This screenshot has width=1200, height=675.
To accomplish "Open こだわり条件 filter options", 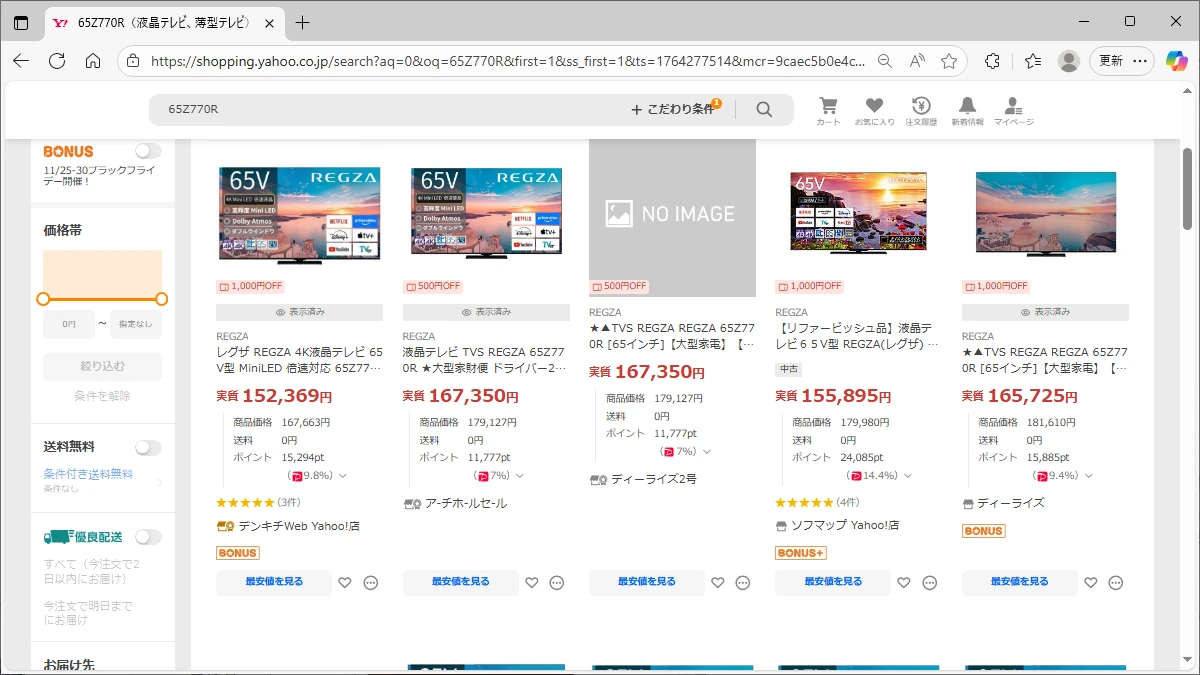I will click(x=673, y=110).
